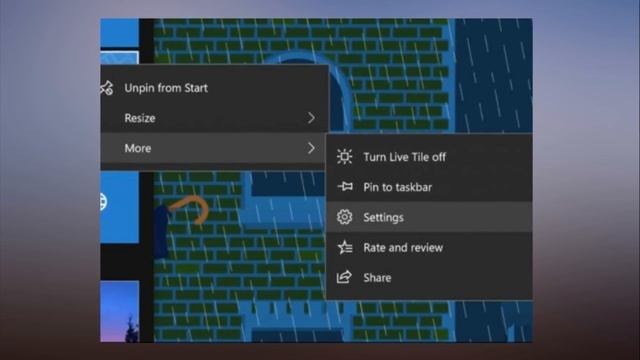Click the pin icon for taskbar

(x=345, y=187)
